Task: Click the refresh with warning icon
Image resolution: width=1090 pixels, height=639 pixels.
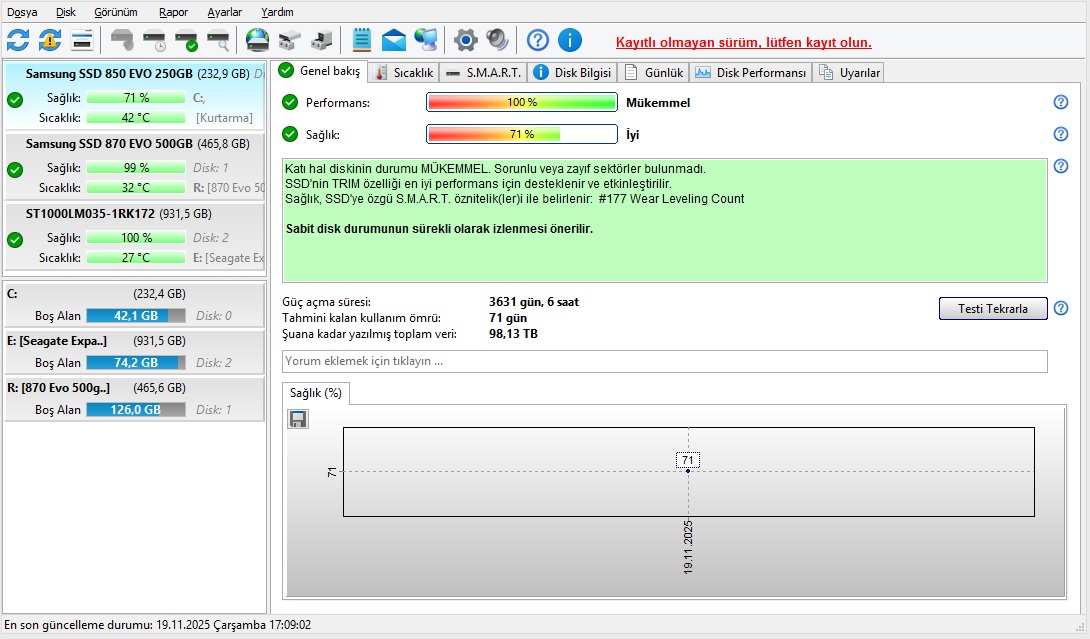Action: click(x=50, y=40)
